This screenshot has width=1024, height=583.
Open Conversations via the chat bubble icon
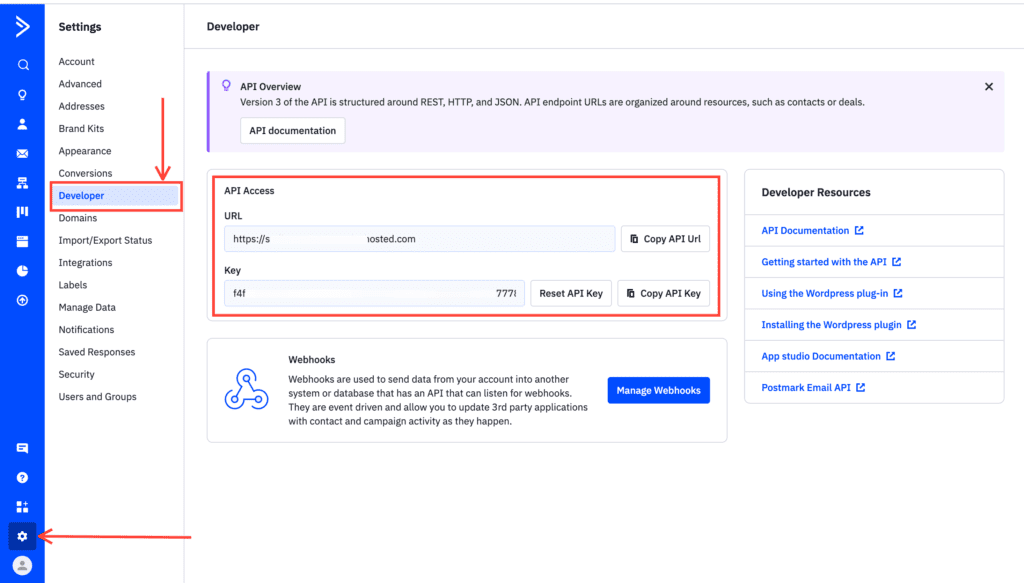click(21, 448)
